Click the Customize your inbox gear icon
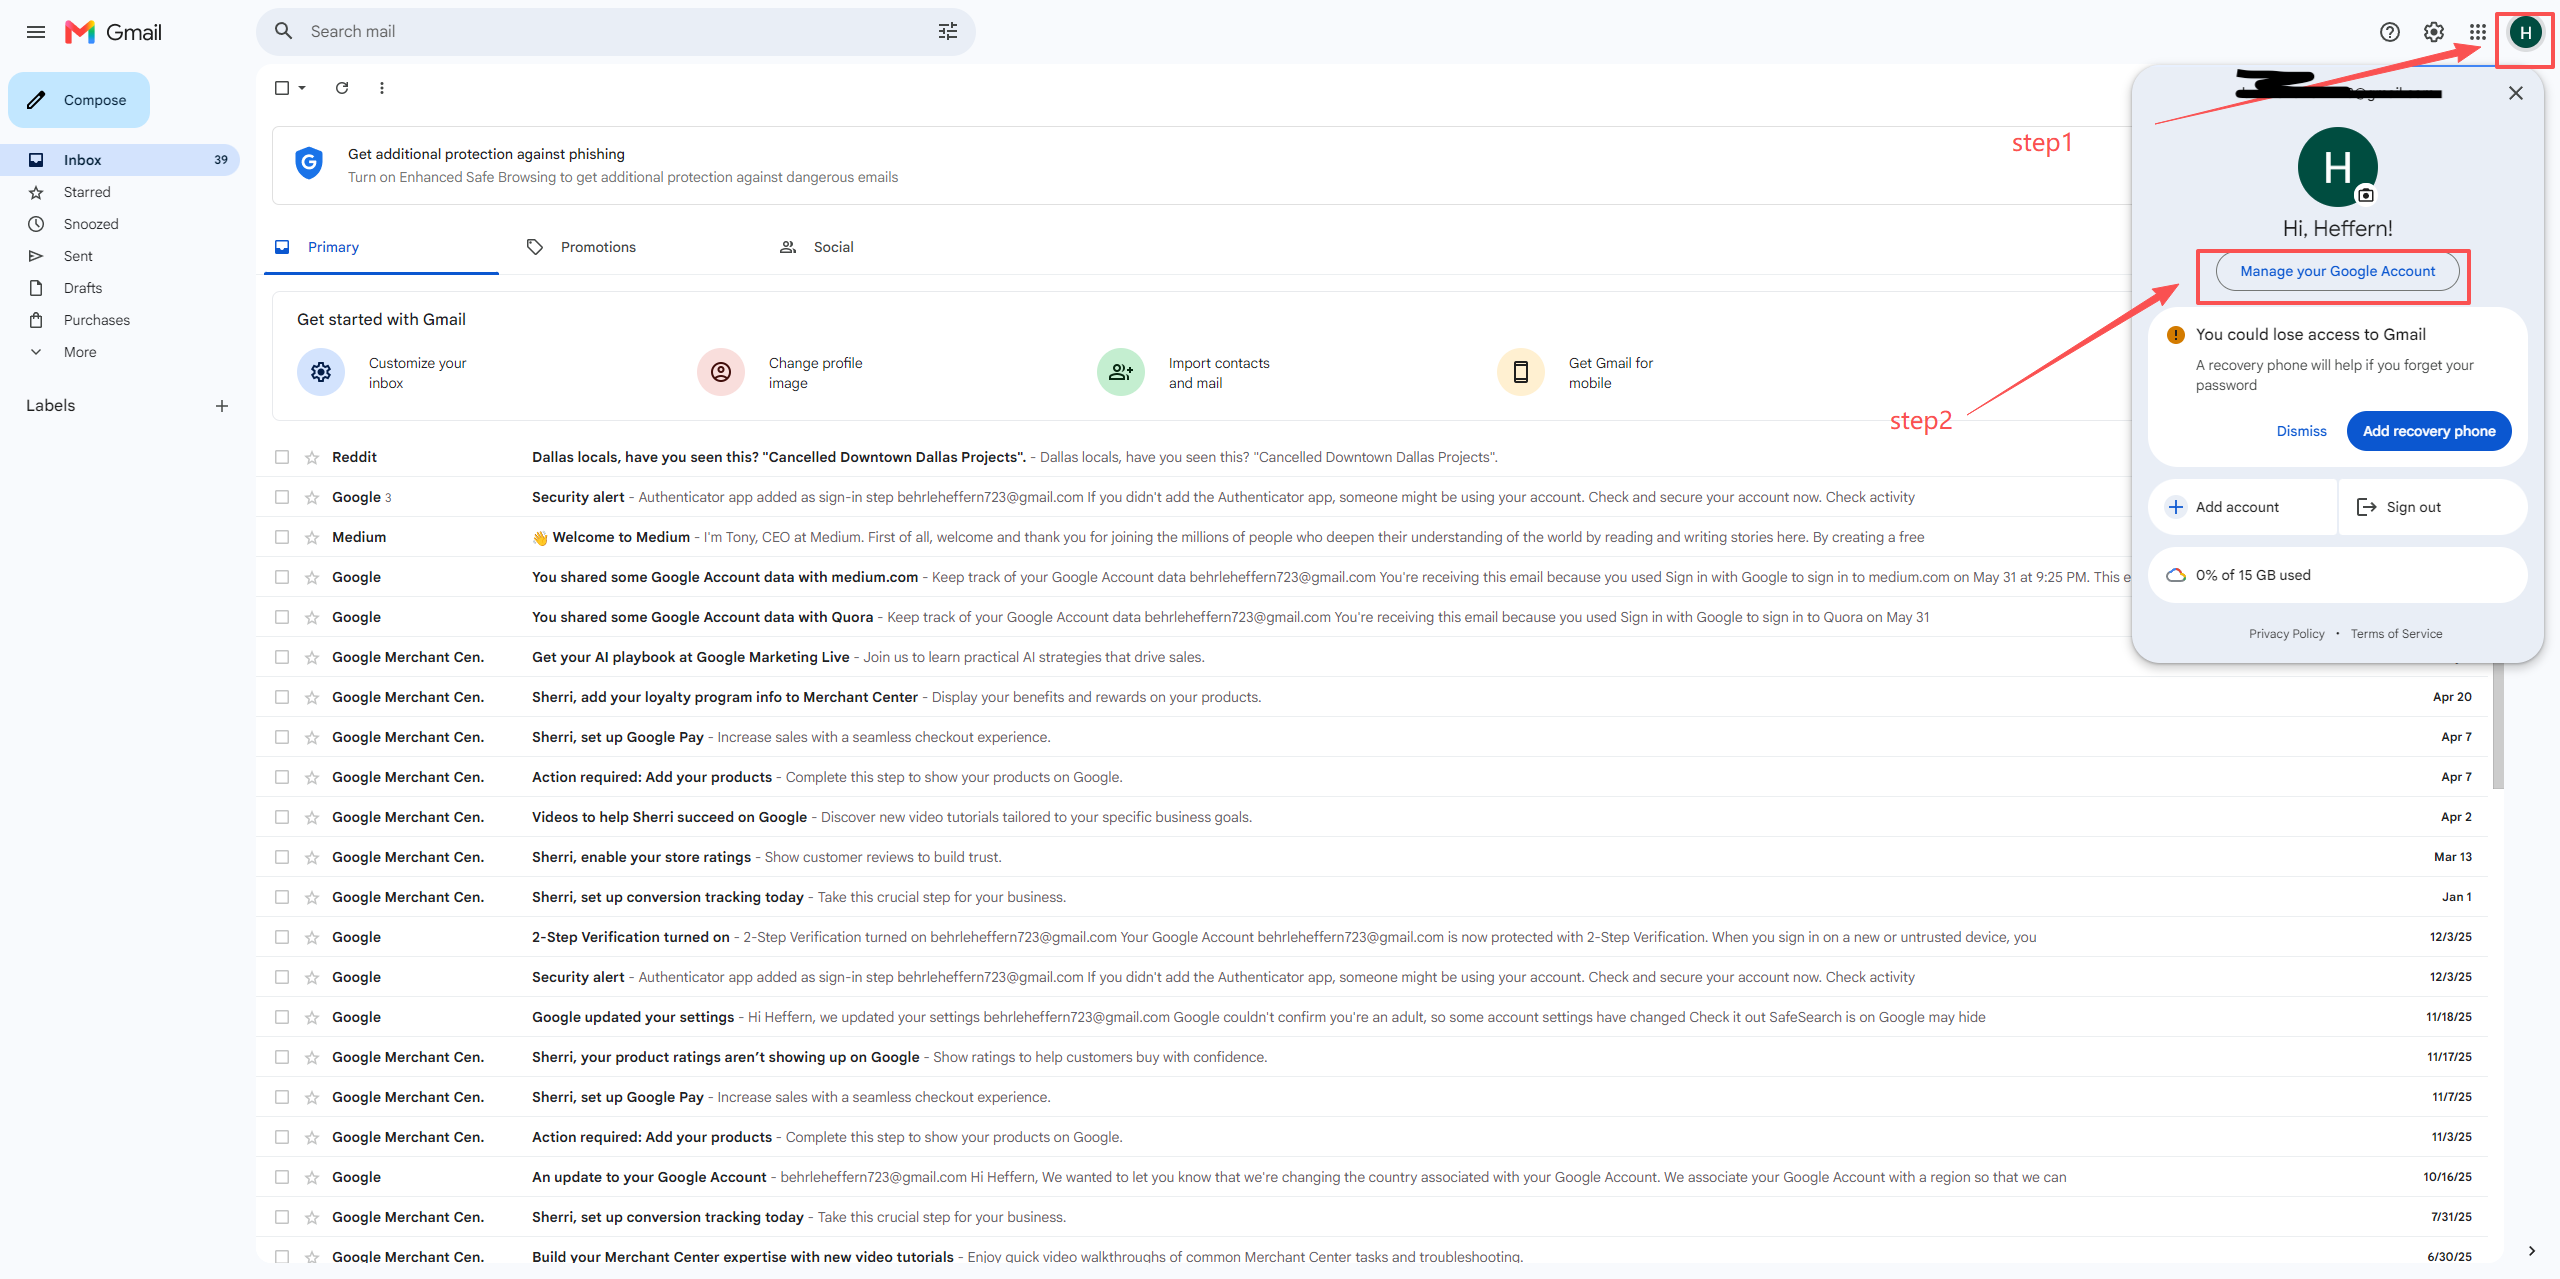Viewport: 2560px width, 1279px height. pos(321,372)
